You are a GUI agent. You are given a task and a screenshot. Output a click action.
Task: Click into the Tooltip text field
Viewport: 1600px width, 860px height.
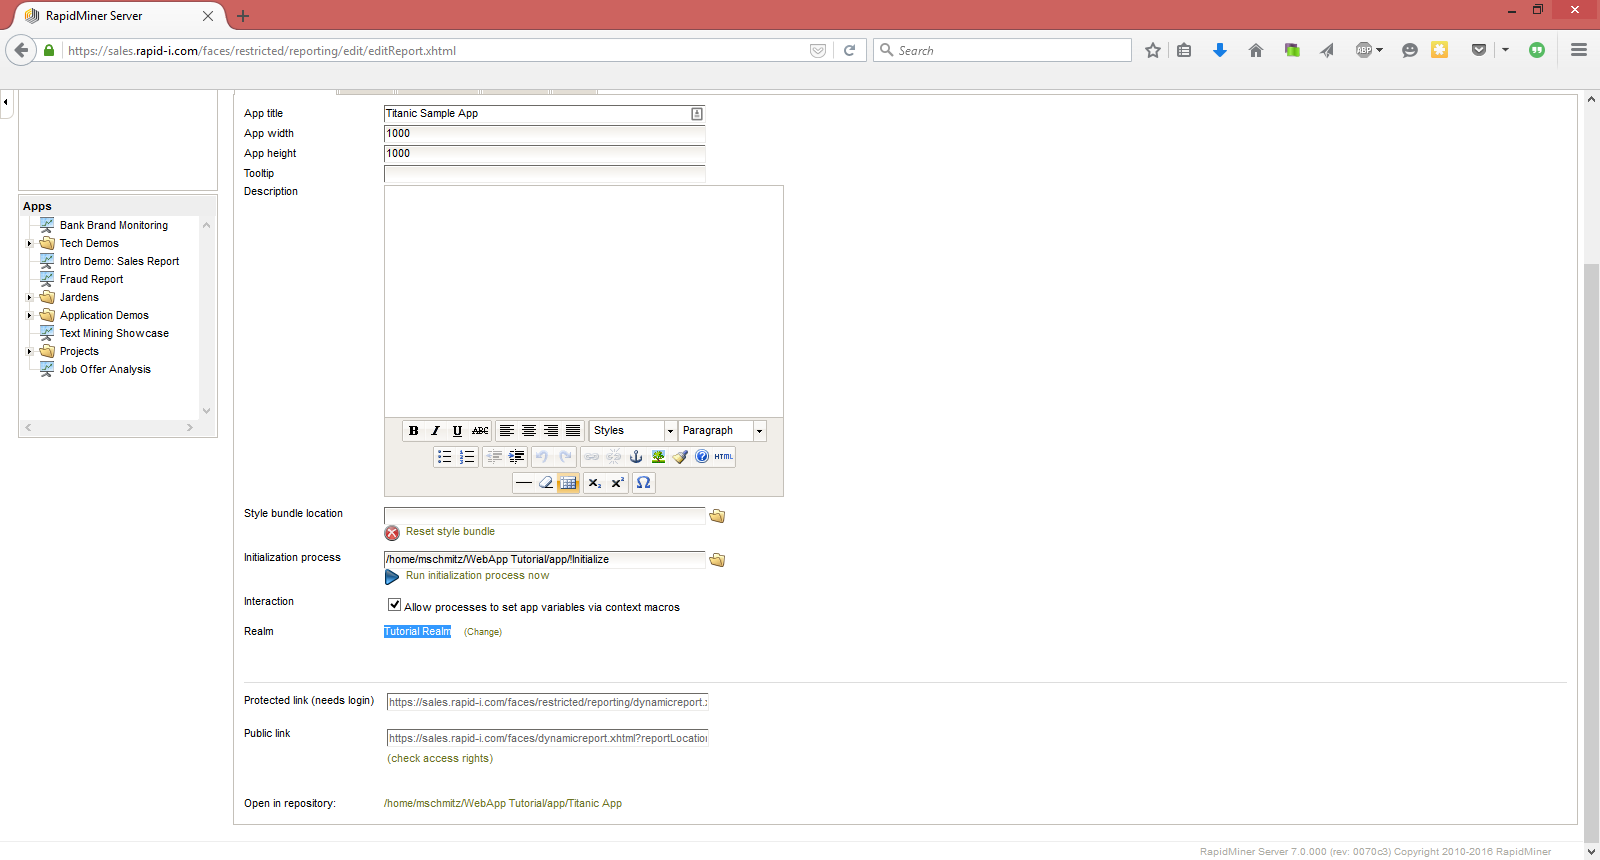pos(544,174)
